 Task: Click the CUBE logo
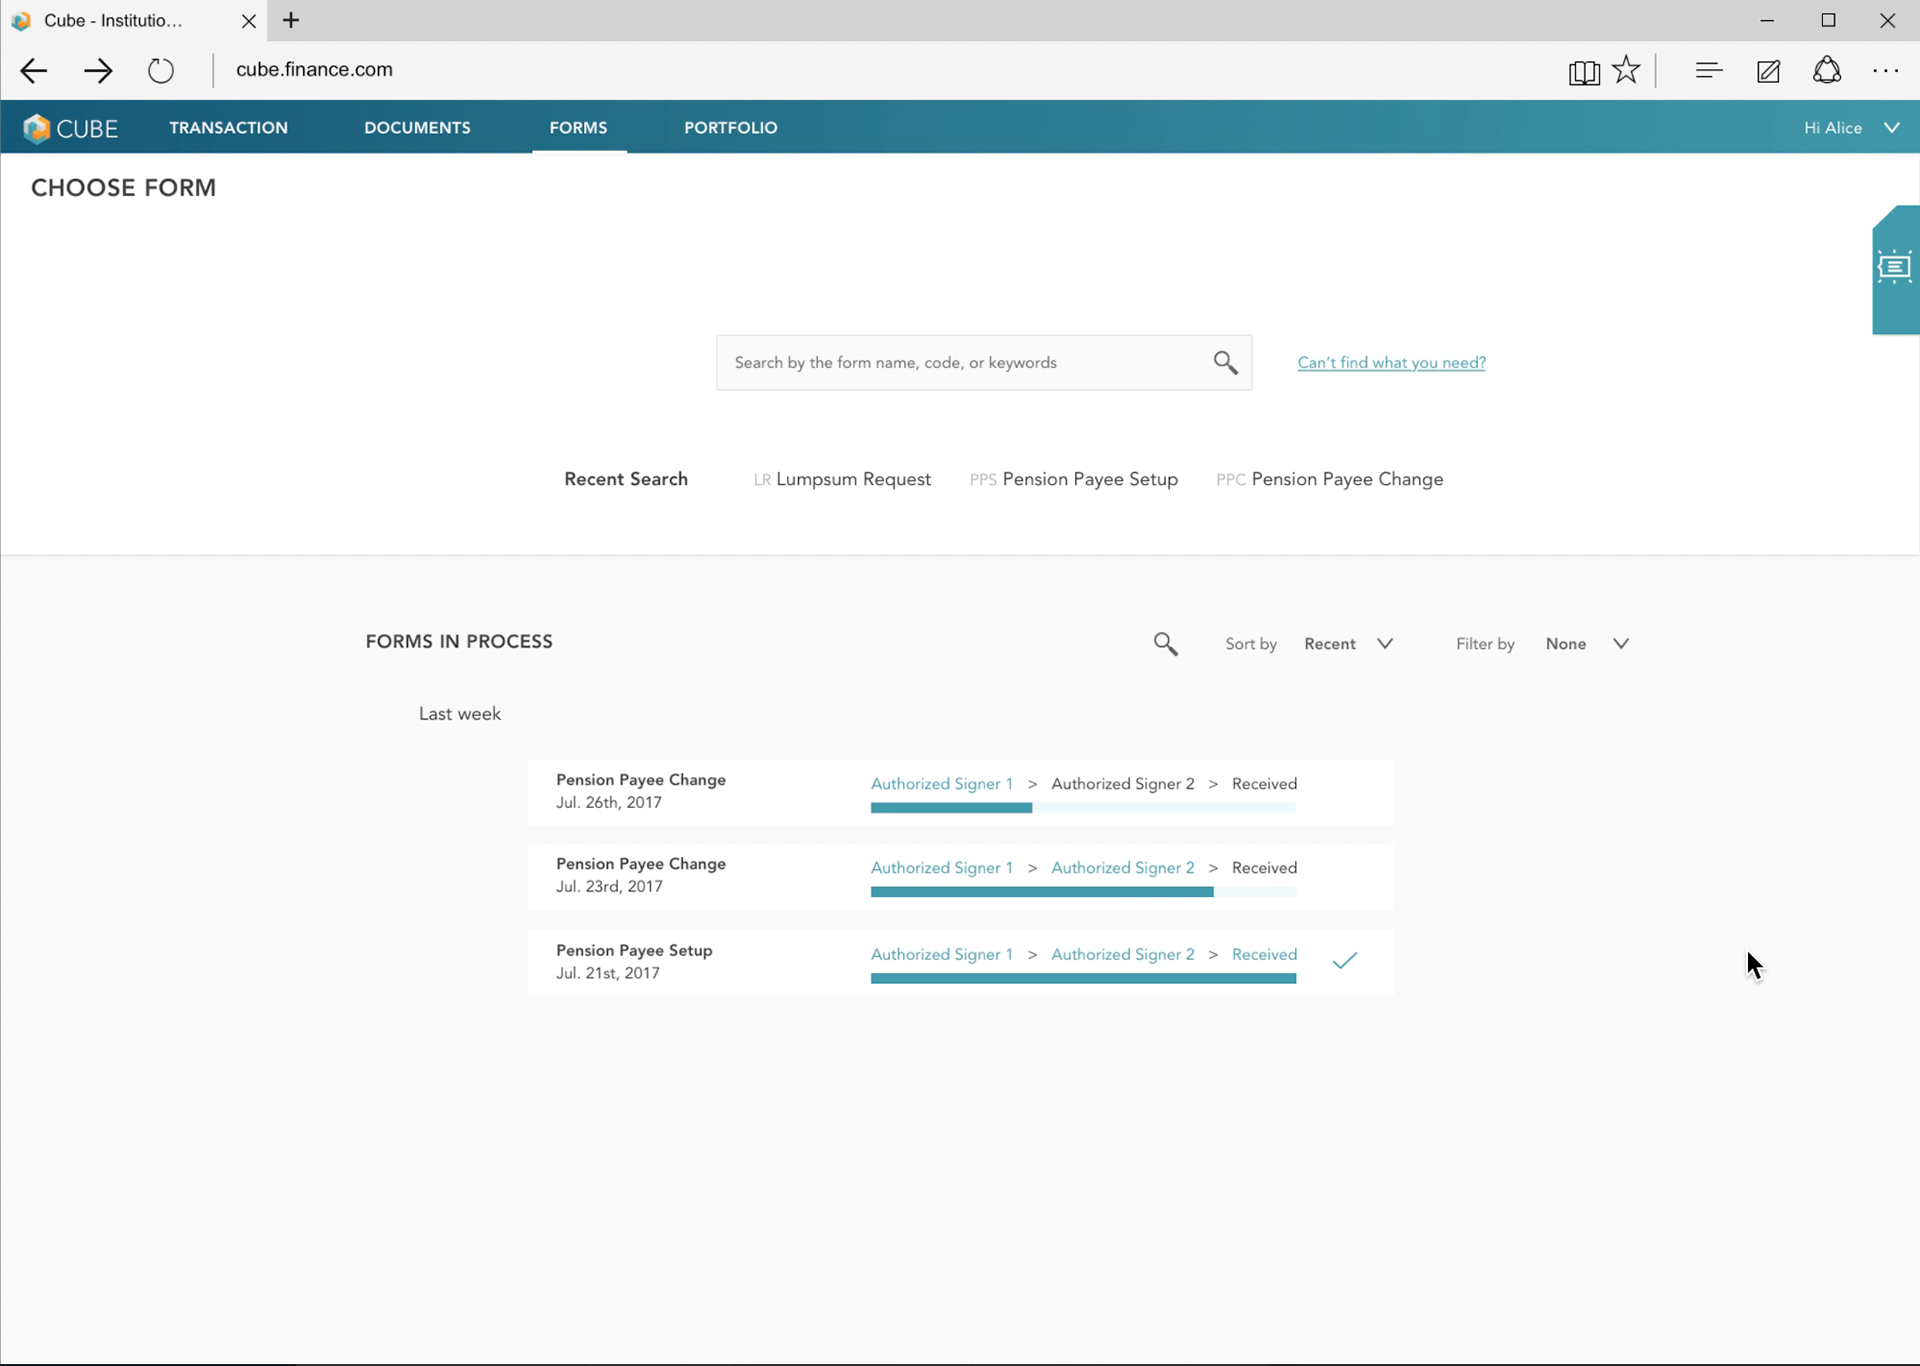point(70,128)
